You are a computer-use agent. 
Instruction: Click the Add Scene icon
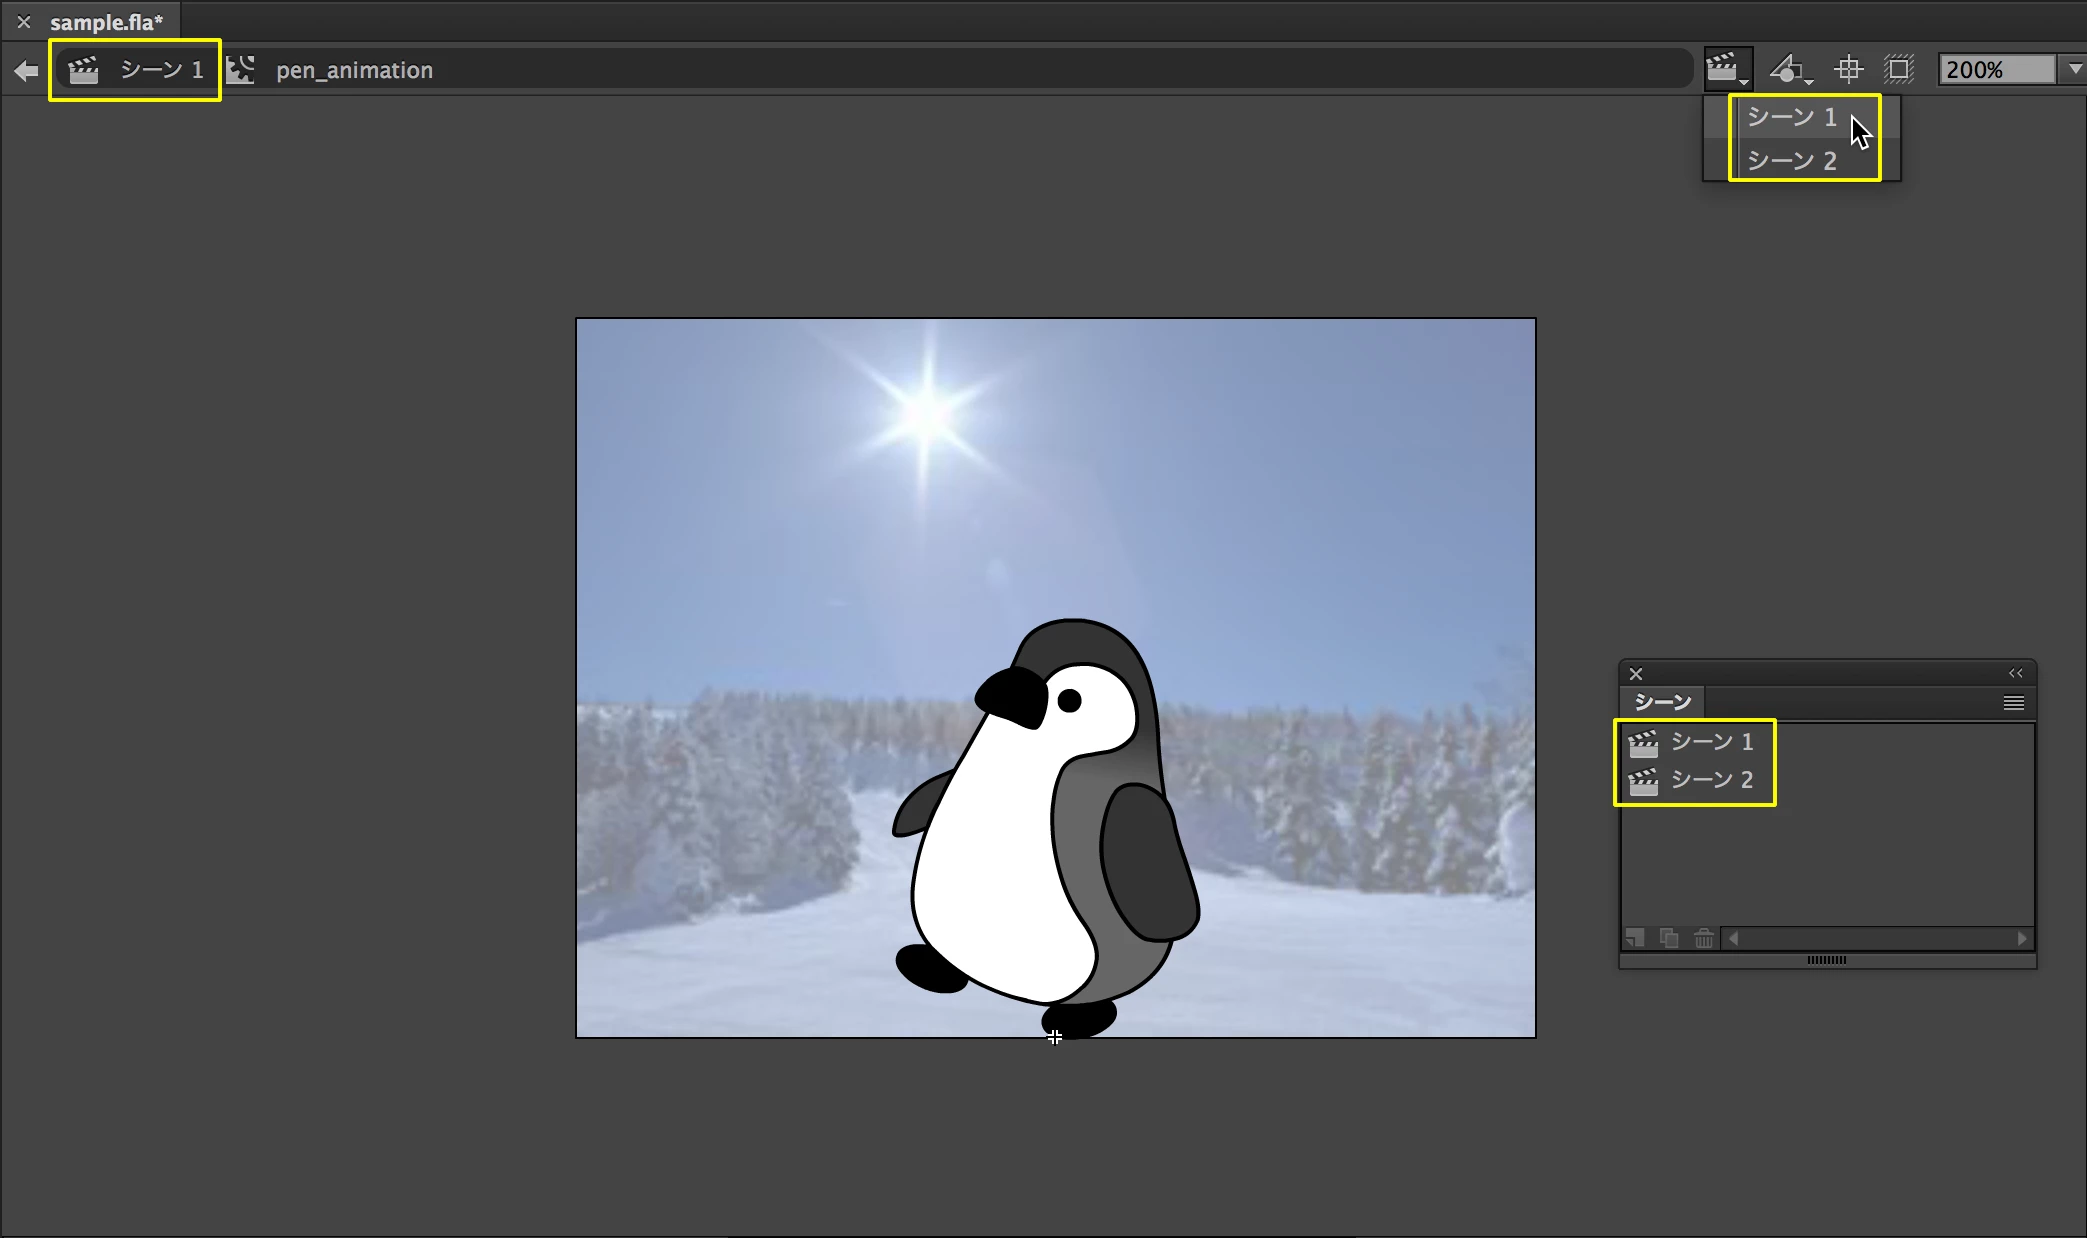click(1635, 938)
